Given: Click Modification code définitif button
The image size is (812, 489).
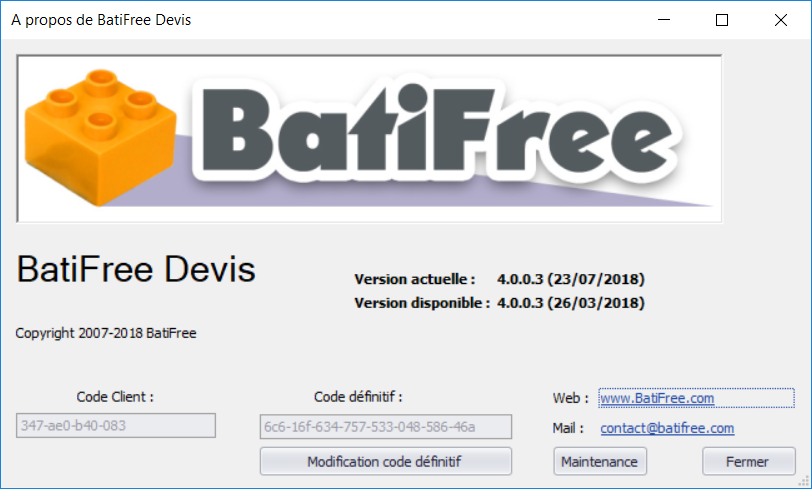Looking at the screenshot, I should click(385, 461).
